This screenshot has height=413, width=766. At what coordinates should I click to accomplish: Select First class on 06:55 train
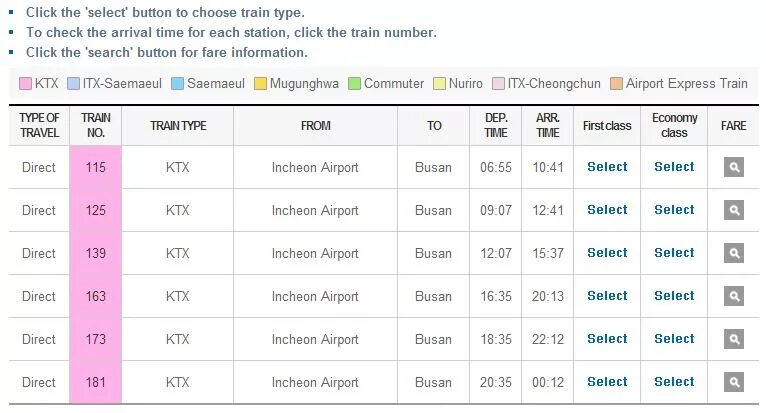pos(607,167)
